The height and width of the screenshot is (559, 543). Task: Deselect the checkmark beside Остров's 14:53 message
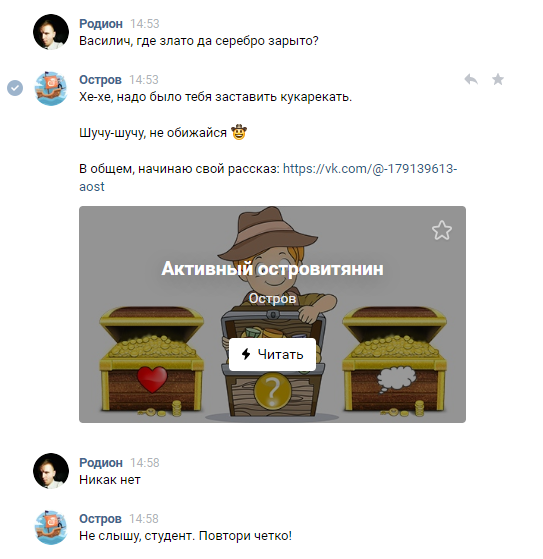pos(15,88)
